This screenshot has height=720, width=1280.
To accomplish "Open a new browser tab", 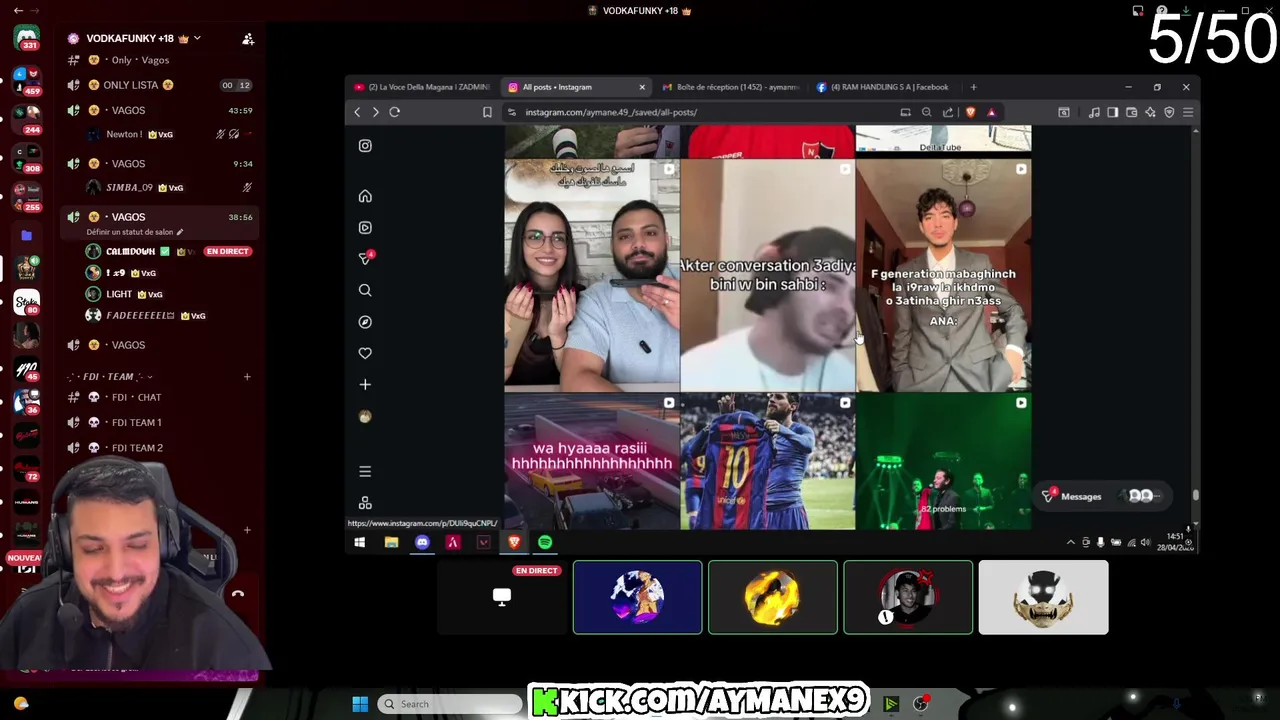I will pyautogui.click(x=973, y=87).
